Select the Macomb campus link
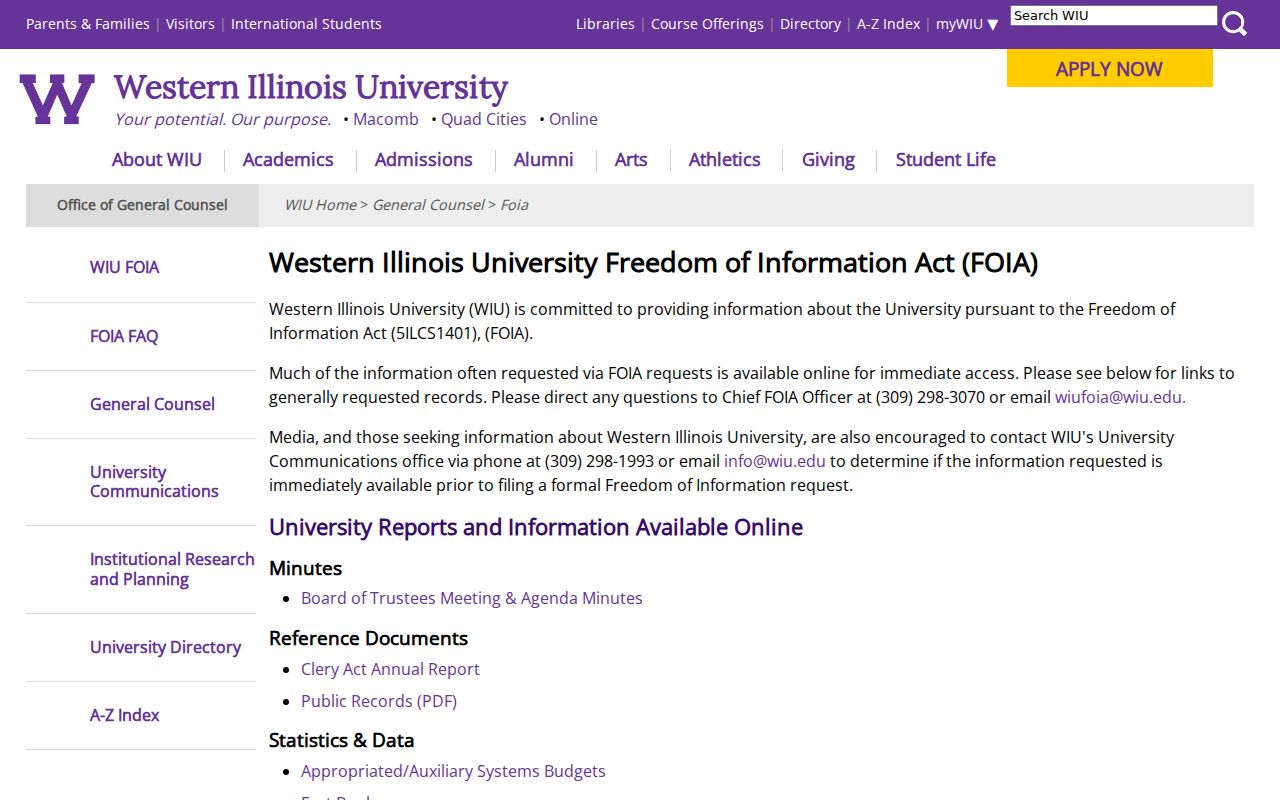 (385, 119)
